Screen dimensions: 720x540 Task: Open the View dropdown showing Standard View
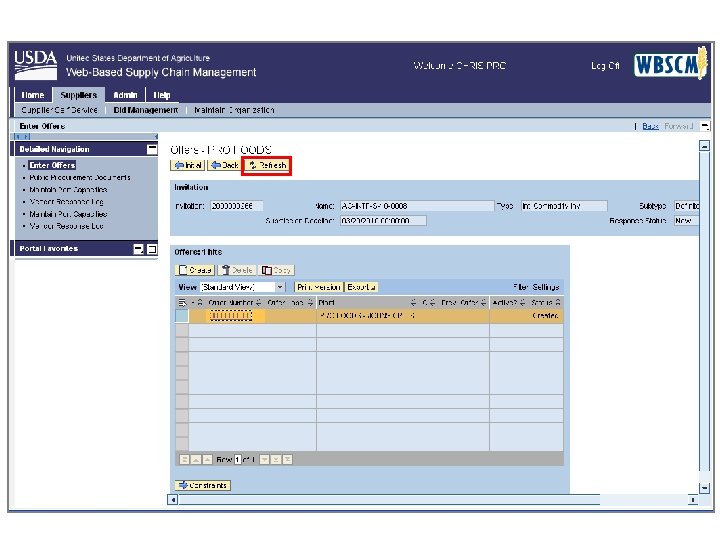[x=242, y=287]
